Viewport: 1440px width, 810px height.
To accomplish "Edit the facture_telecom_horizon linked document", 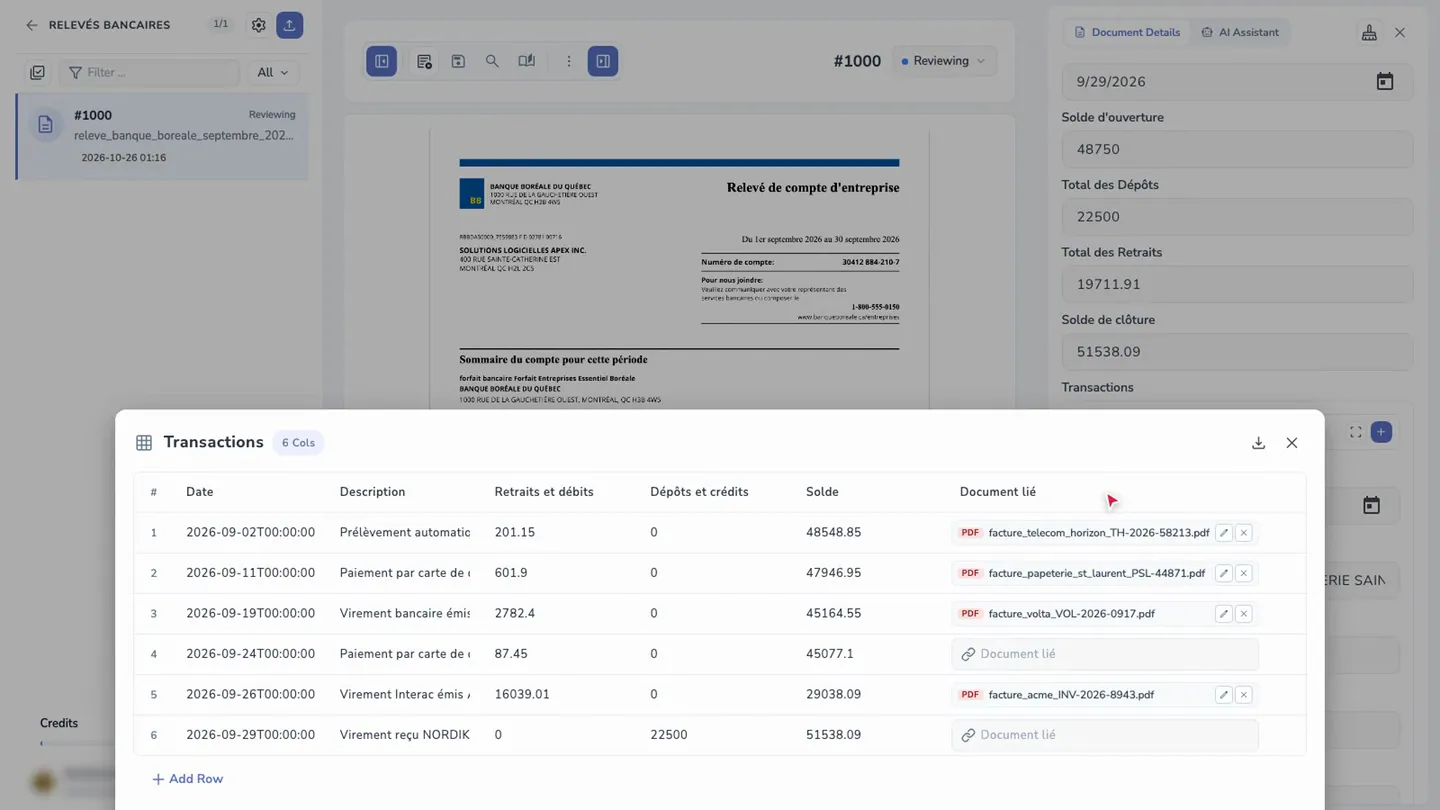I will point(1223,533).
